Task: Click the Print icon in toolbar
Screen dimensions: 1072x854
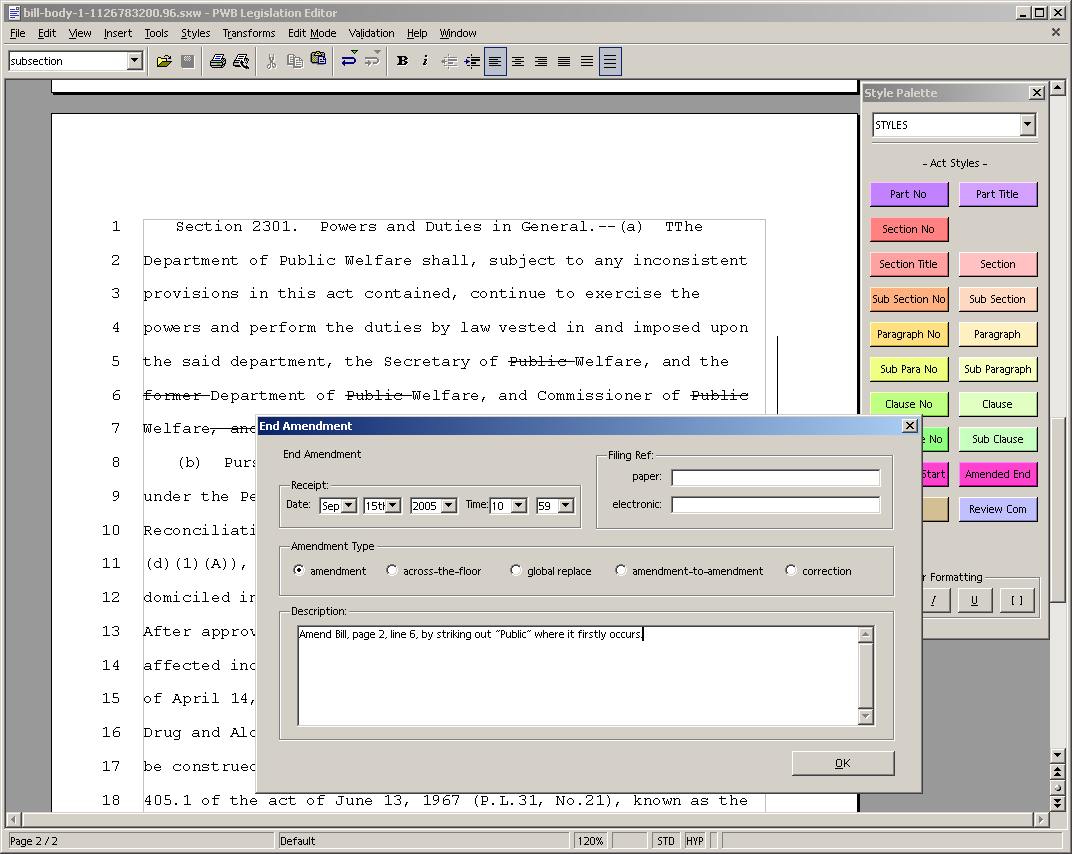Action: 218,61
